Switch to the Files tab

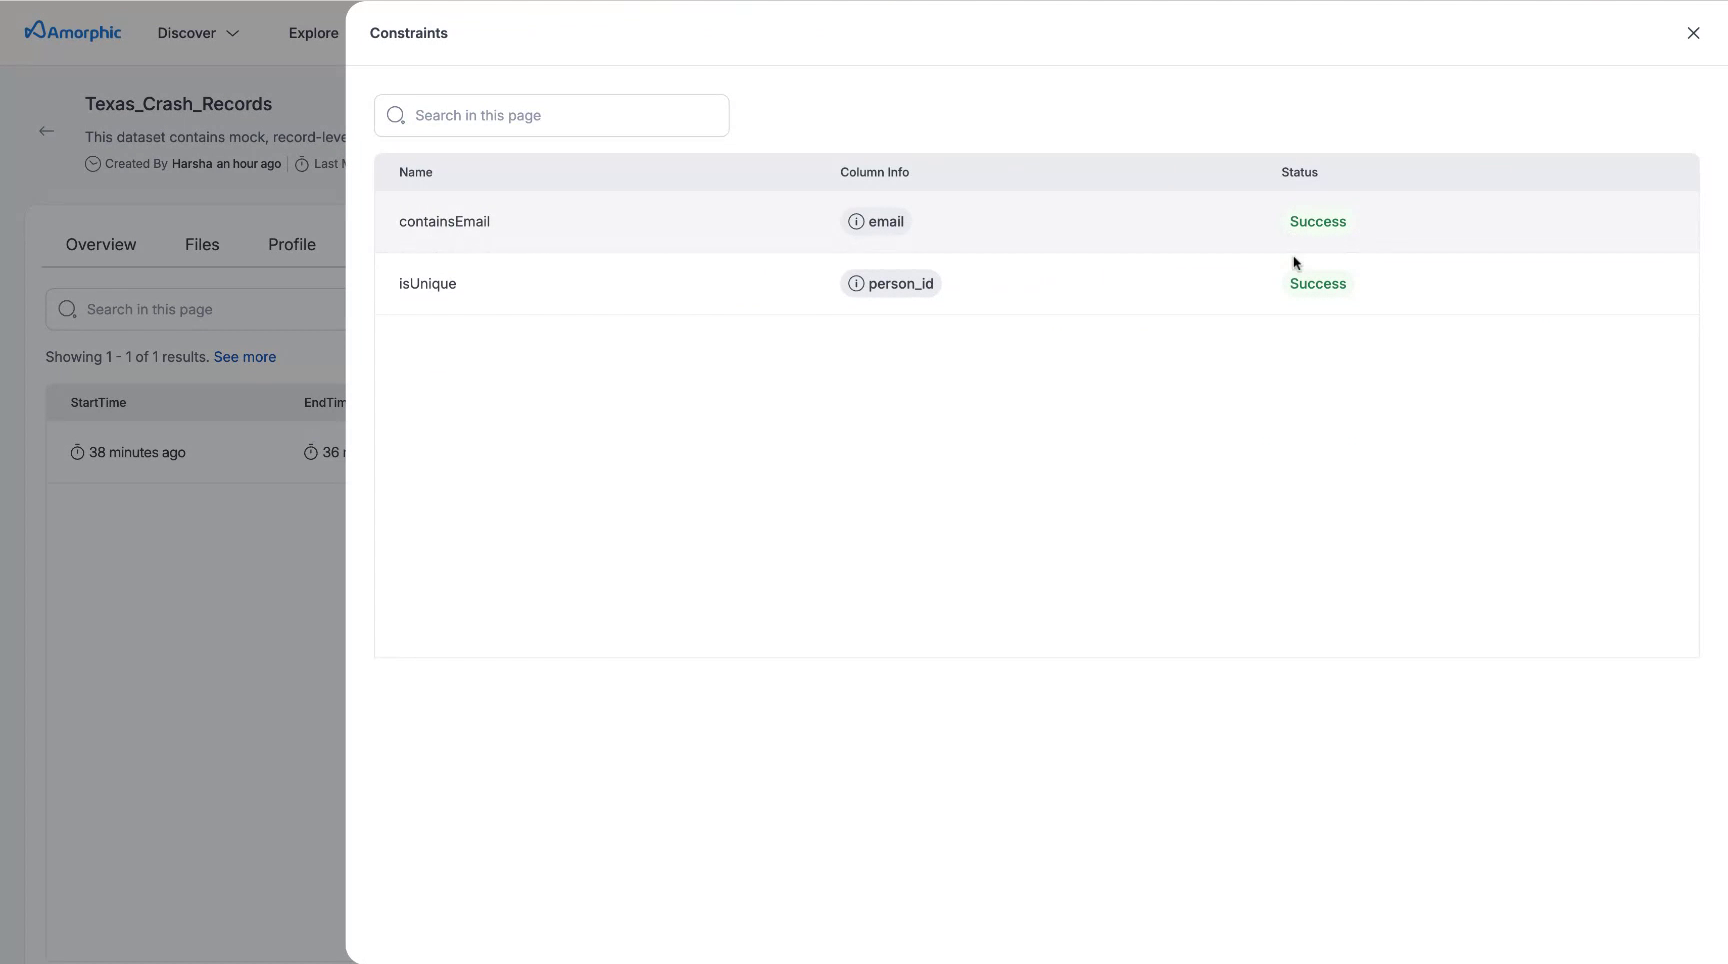202,244
